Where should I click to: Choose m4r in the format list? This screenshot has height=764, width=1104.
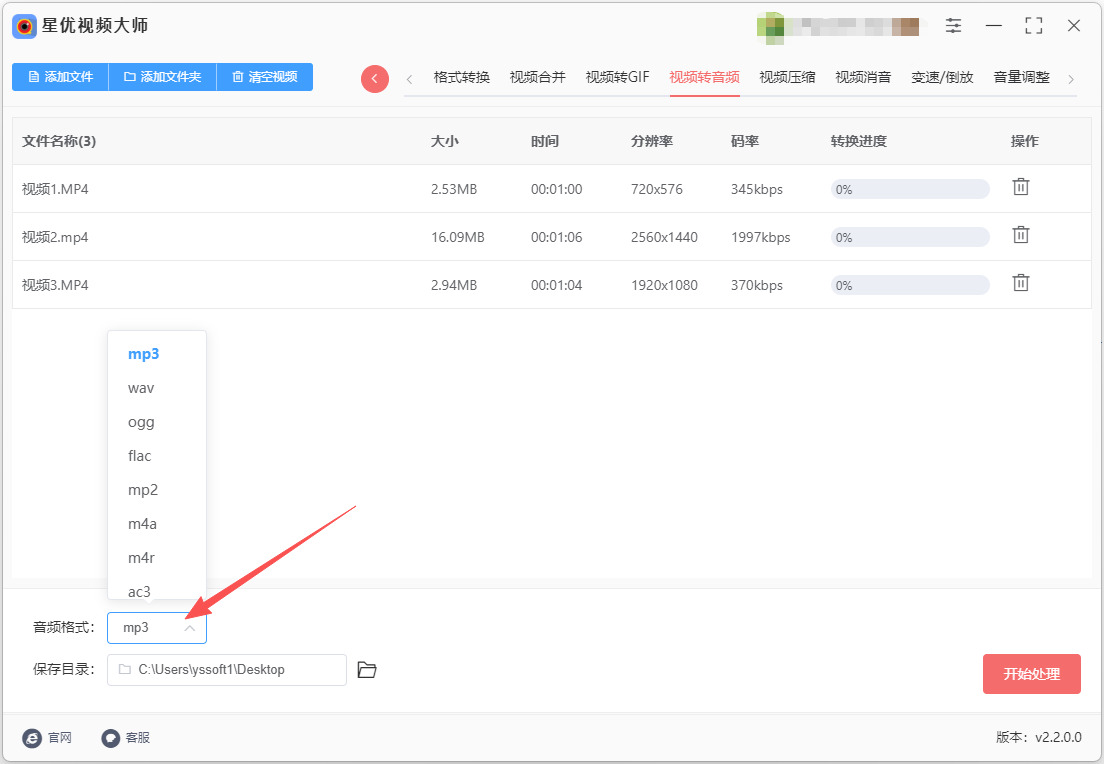(x=157, y=558)
